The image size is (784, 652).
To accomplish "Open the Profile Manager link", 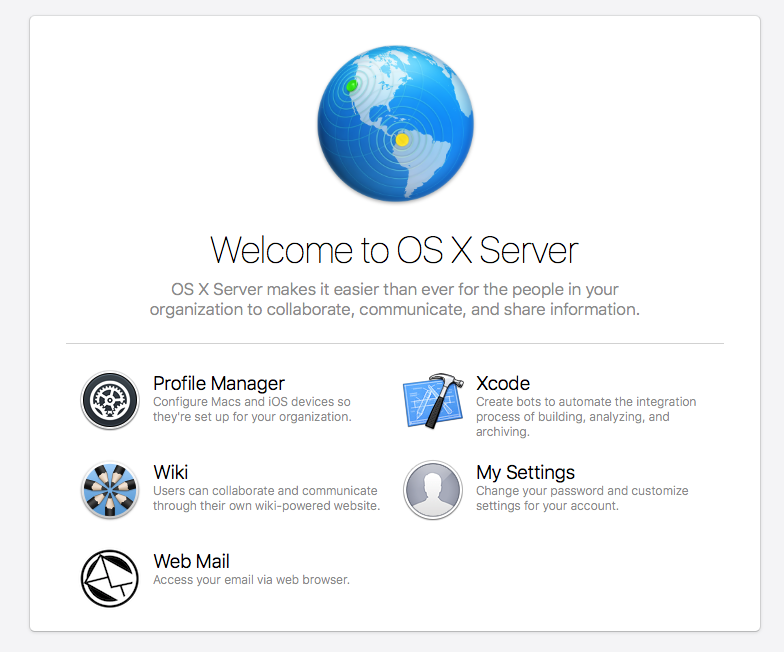I will pos(218,384).
